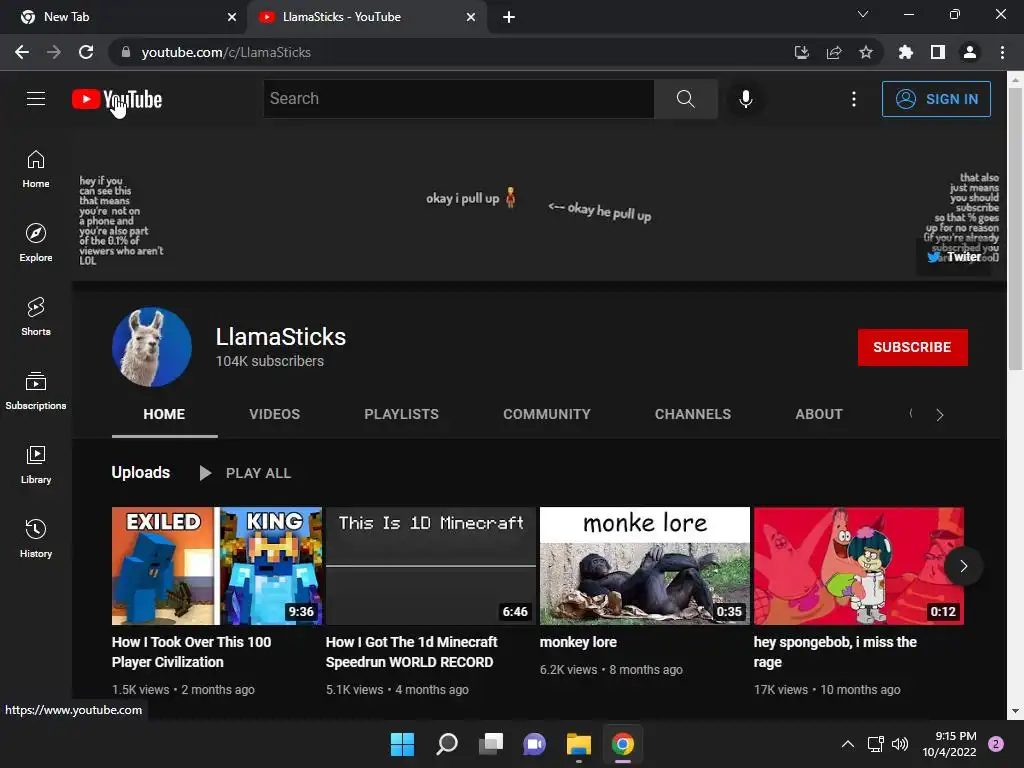
Task: Toggle the Chrome side panel icon
Action: click(x=938, y=52)
